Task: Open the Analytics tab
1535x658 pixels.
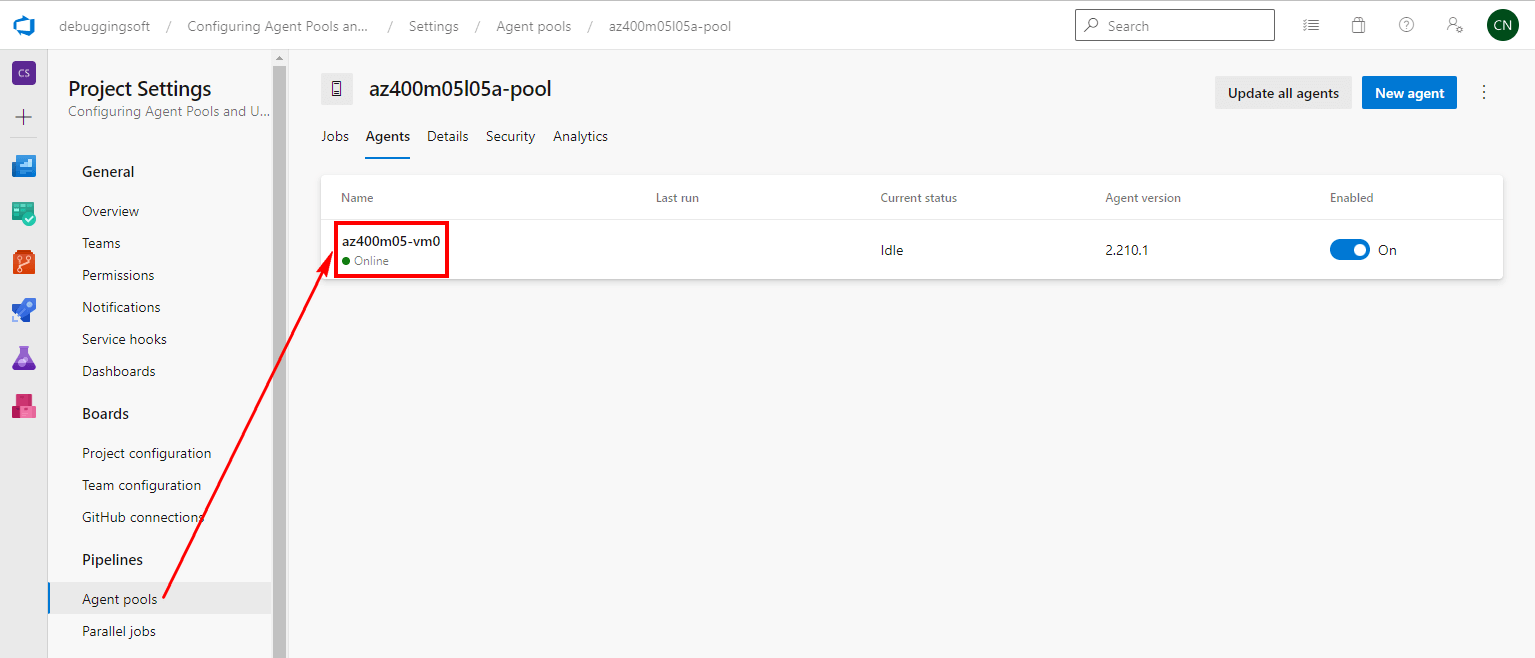Action: (x=580, y=136)
